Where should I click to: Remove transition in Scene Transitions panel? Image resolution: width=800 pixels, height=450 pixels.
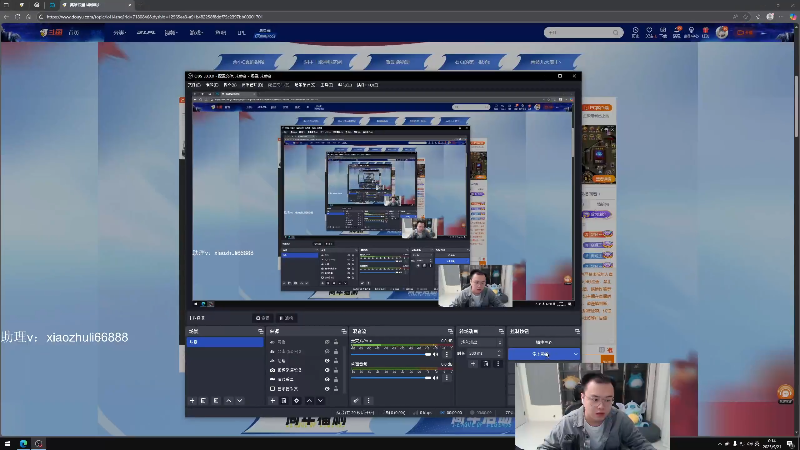tap(486, 364)
